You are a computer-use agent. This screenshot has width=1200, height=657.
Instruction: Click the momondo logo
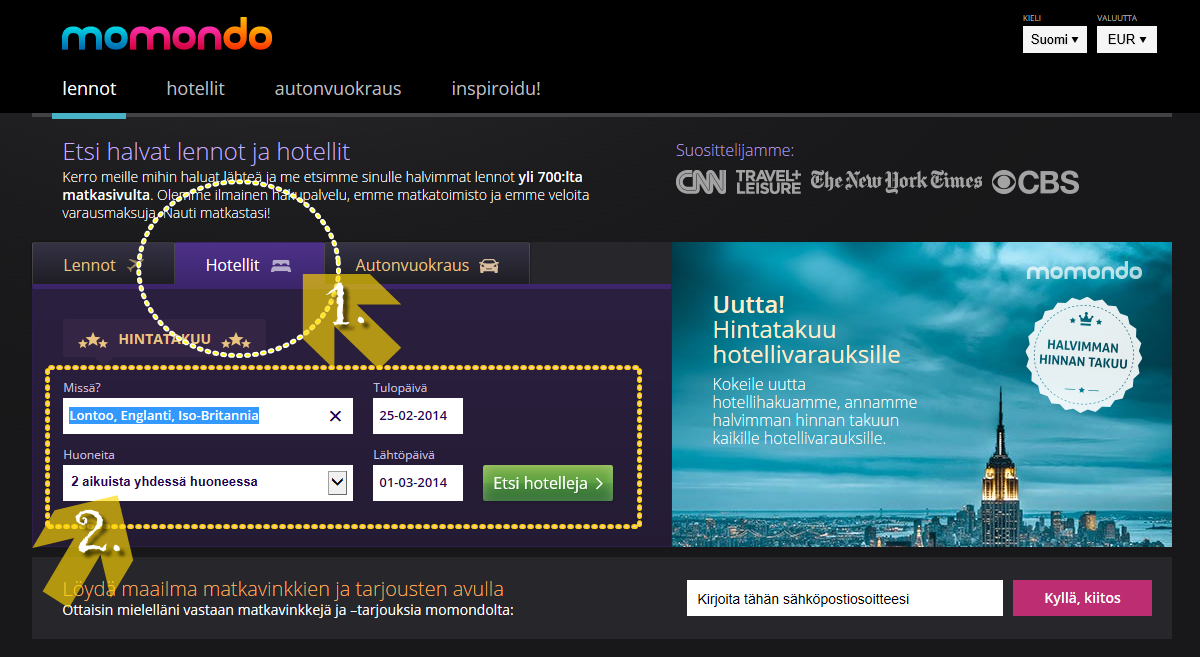[x=166, y=36]
